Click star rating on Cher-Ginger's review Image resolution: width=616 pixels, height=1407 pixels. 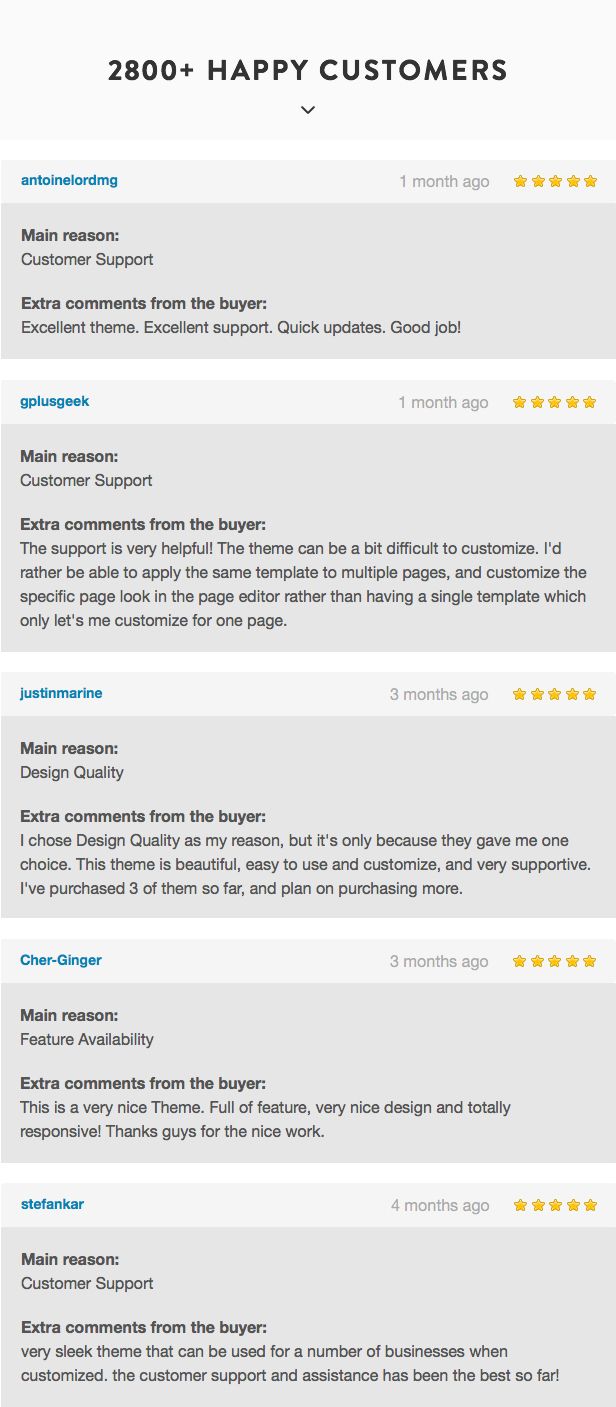[x=554, y=962]
